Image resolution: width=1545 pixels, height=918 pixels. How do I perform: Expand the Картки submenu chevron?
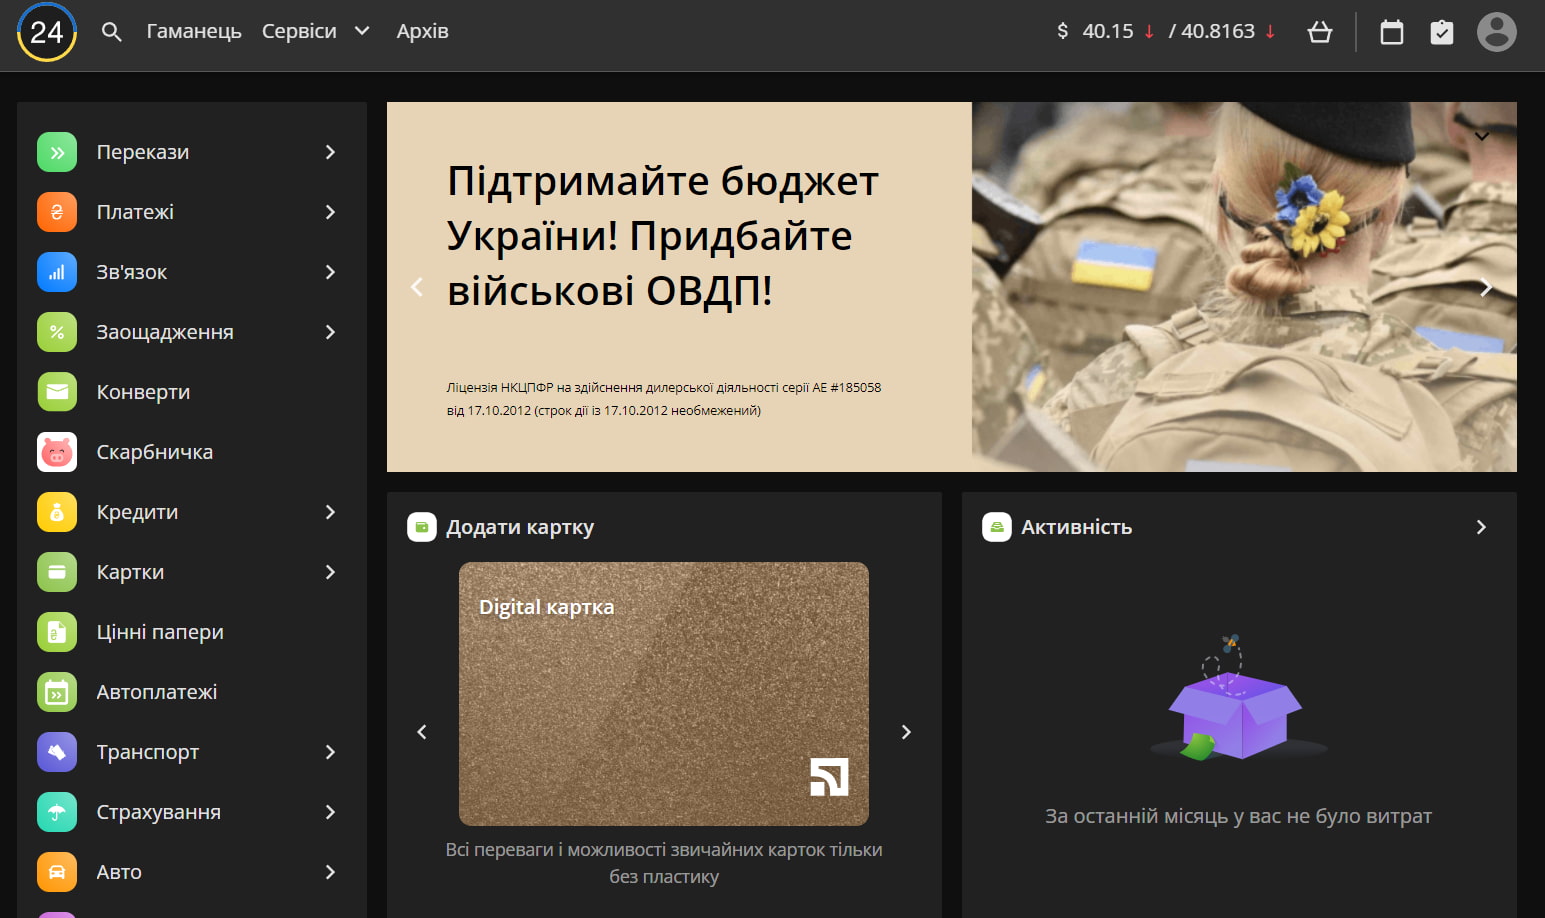(x=330, y=572)
